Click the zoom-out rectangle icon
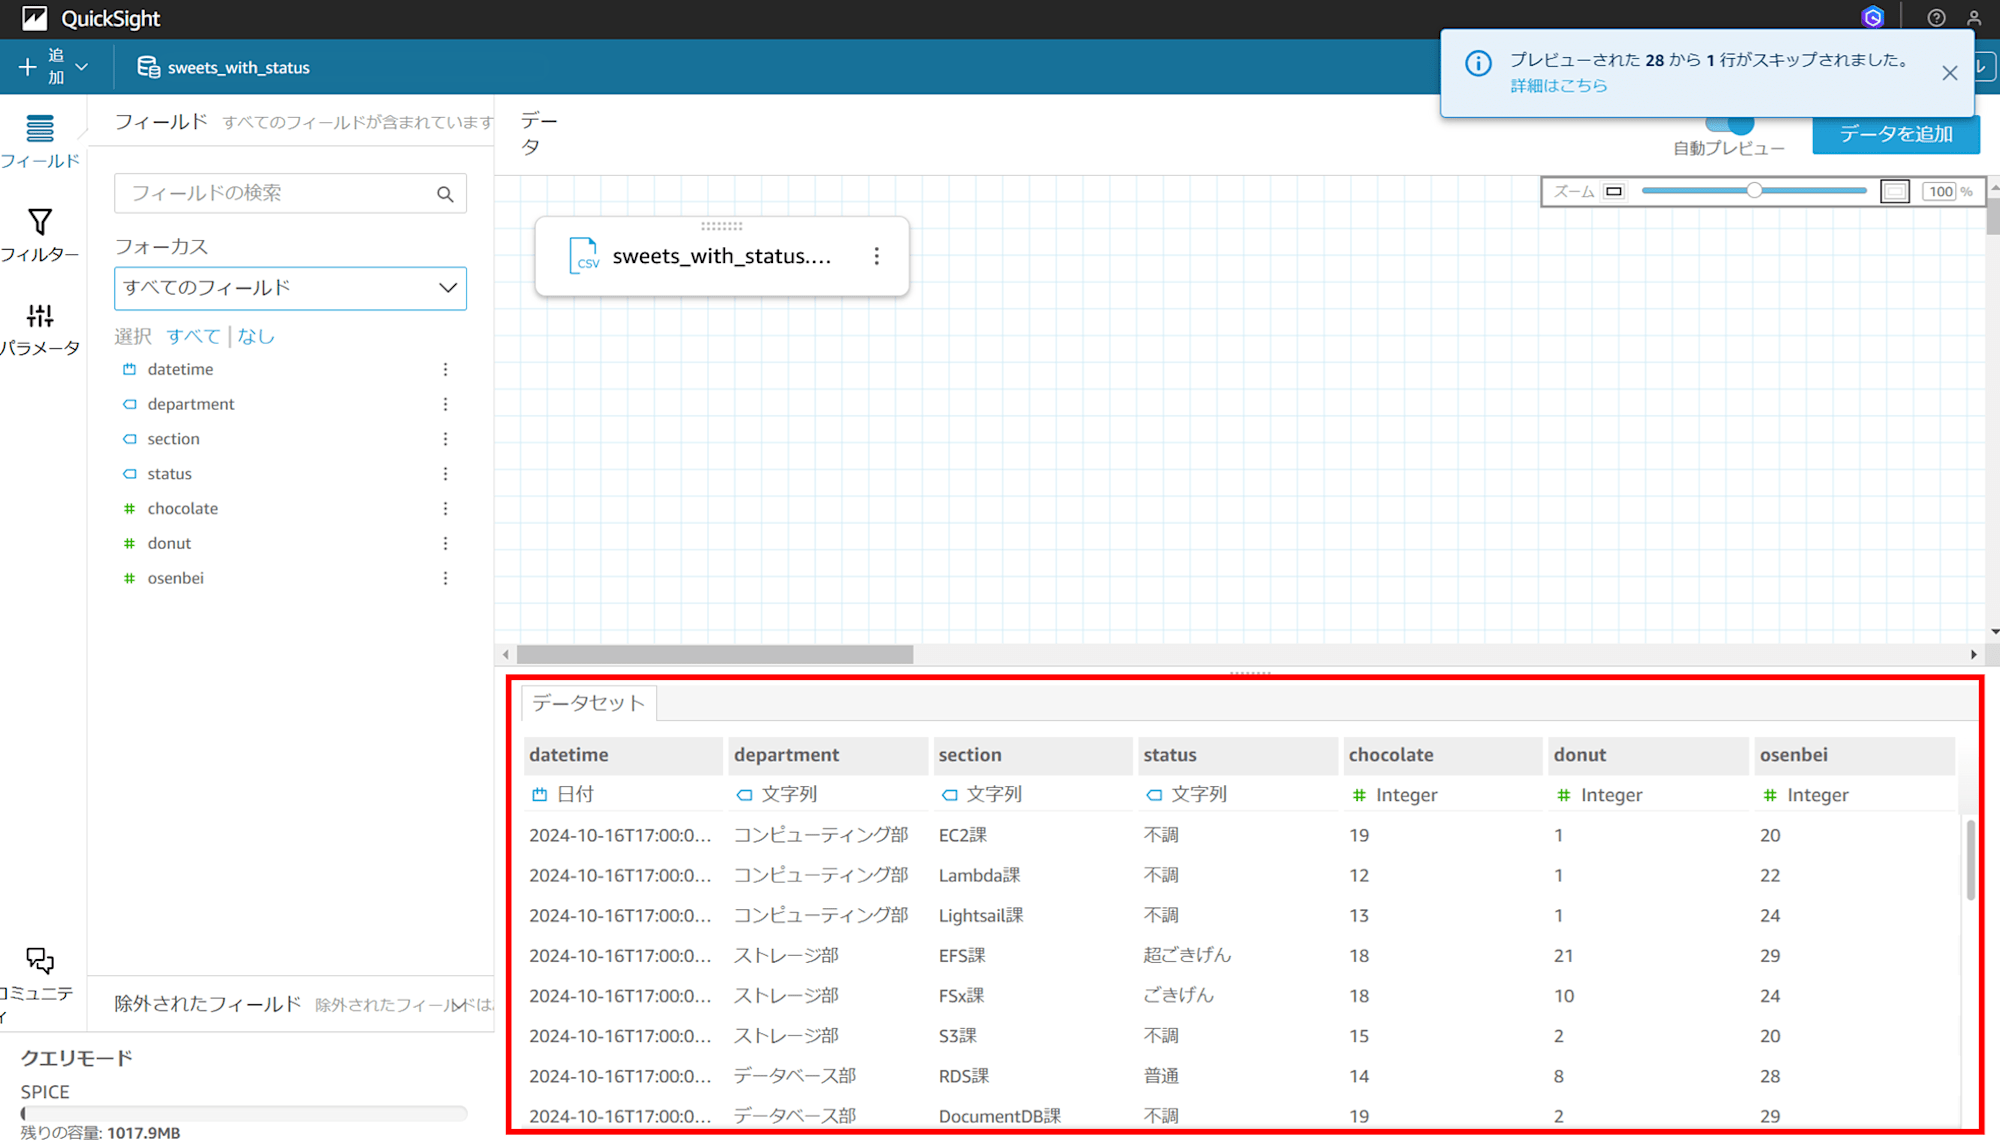Viewport: 2000px width, 1144px height. point(1614,191)
